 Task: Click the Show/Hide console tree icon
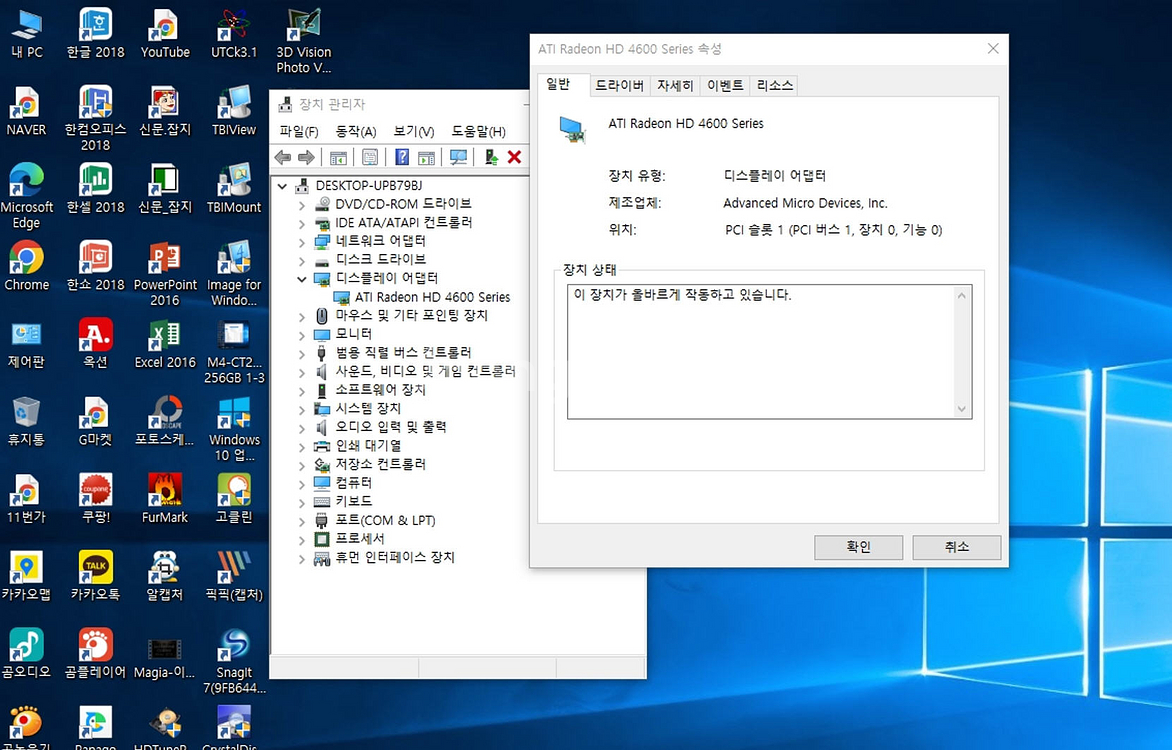point(336,157)
